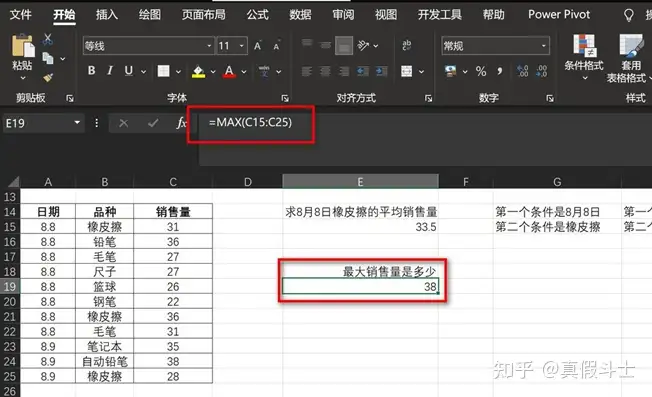
Task: Open the font name dropdown
Action: pos(209,46)
